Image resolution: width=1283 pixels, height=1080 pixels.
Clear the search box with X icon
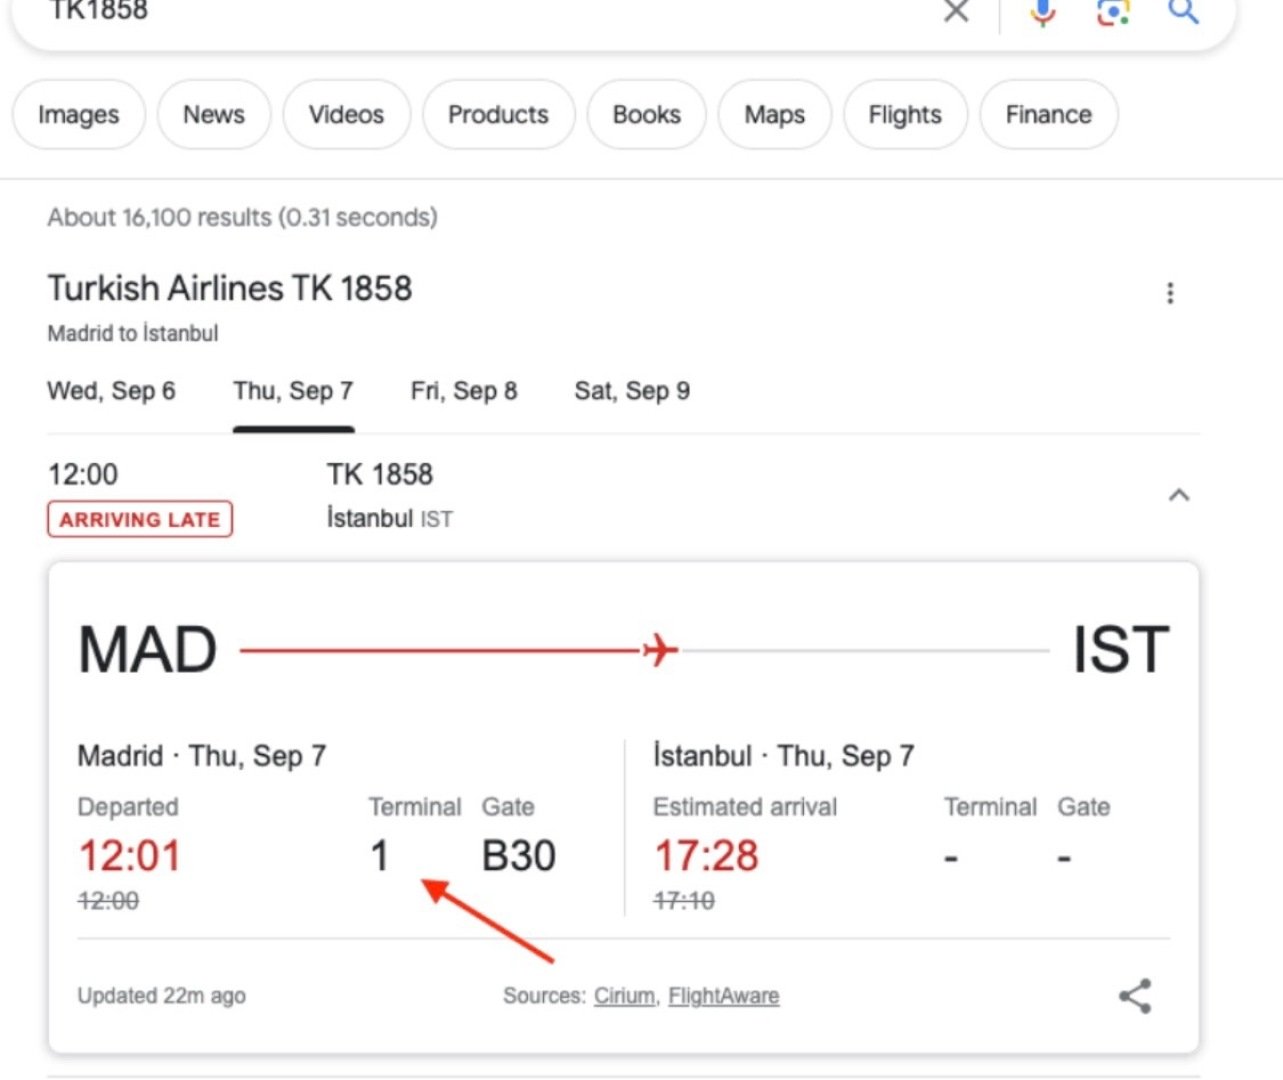tap(956, 11)
